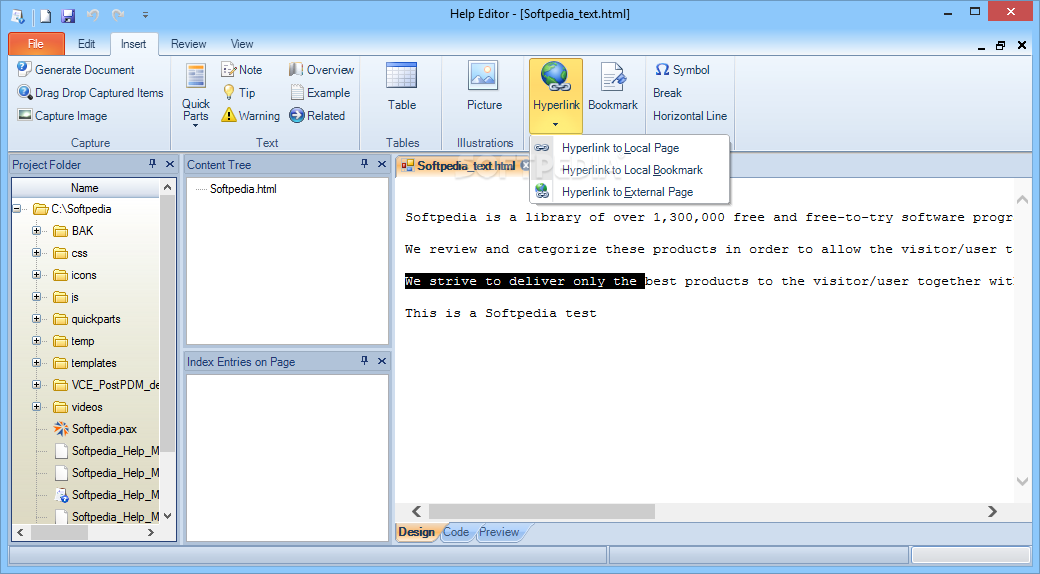Viewport: 1040px width, 574px height.
Task: Expand the js folder
Action: coord(36,297)
